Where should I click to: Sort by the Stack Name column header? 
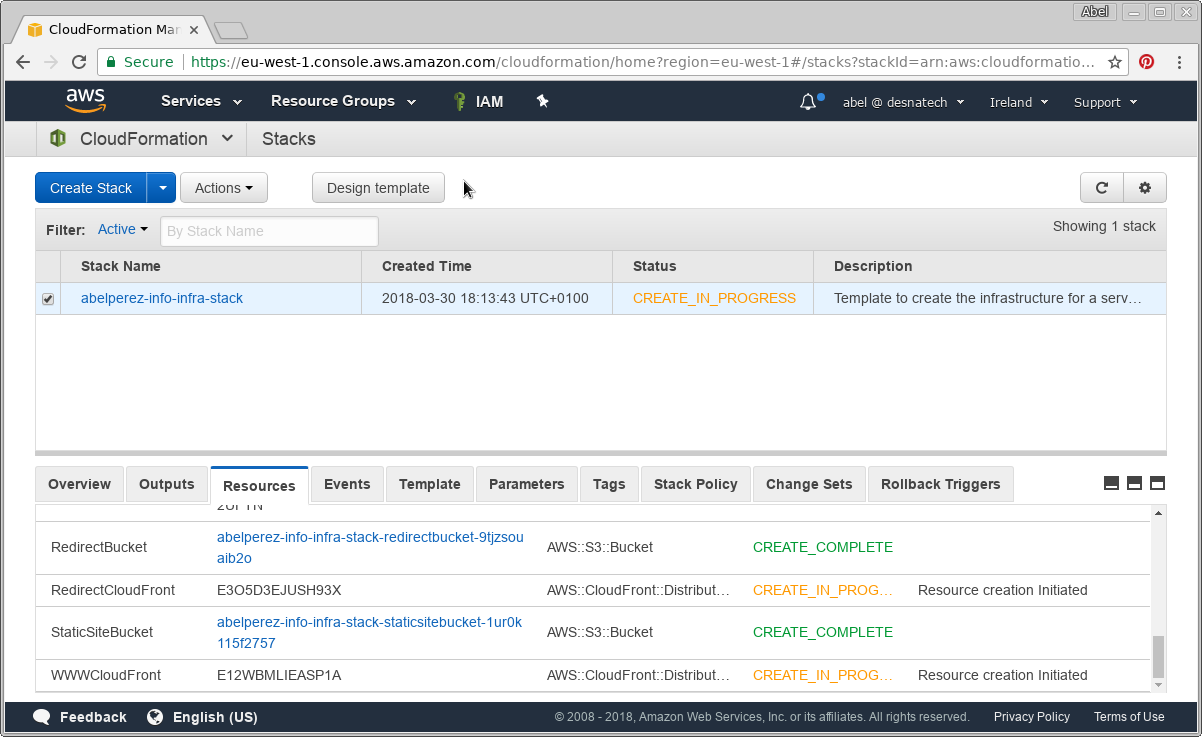tap(121, 266)
